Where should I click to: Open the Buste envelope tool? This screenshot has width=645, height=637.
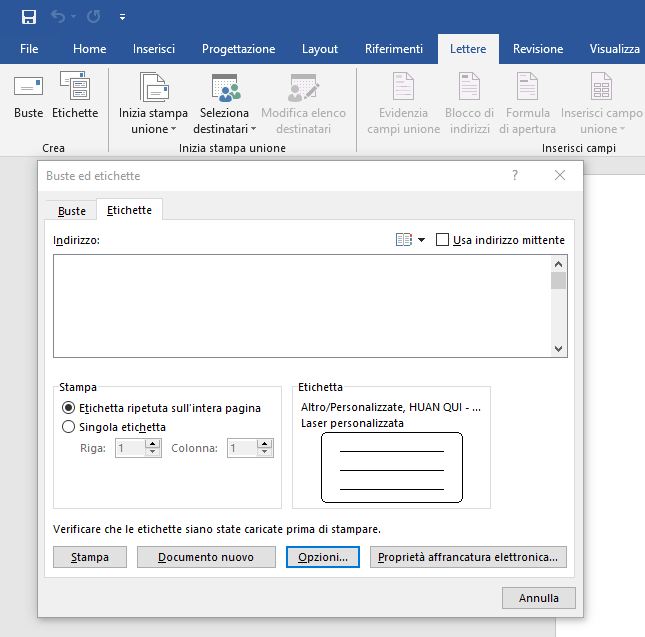28,96
